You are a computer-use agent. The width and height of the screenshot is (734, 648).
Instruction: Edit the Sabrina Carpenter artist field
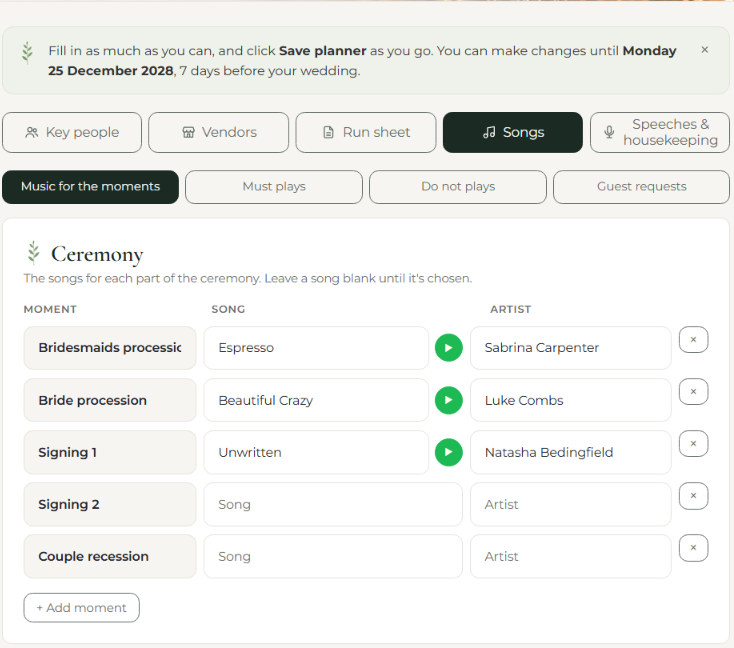(x=571, y=348)
